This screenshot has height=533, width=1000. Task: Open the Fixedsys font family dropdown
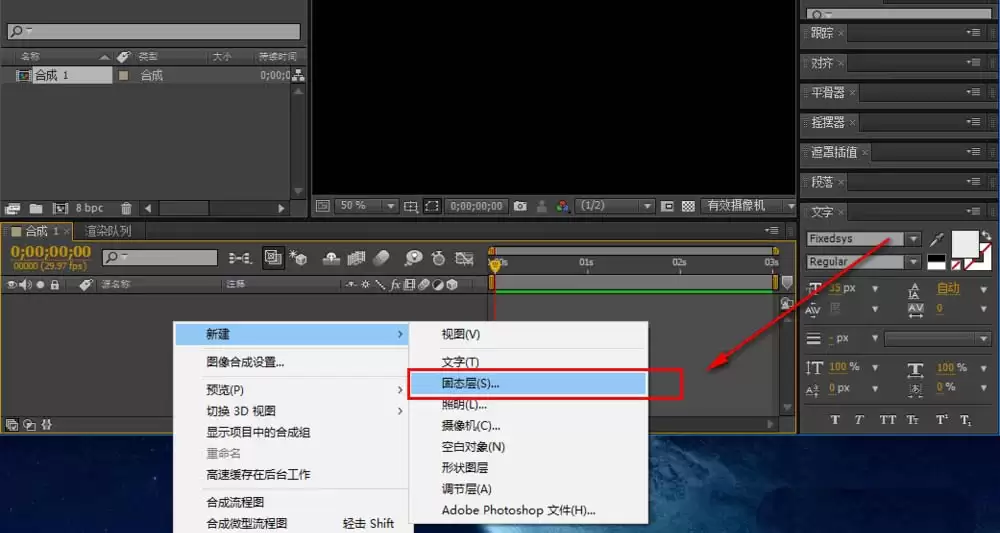point(914,239)
